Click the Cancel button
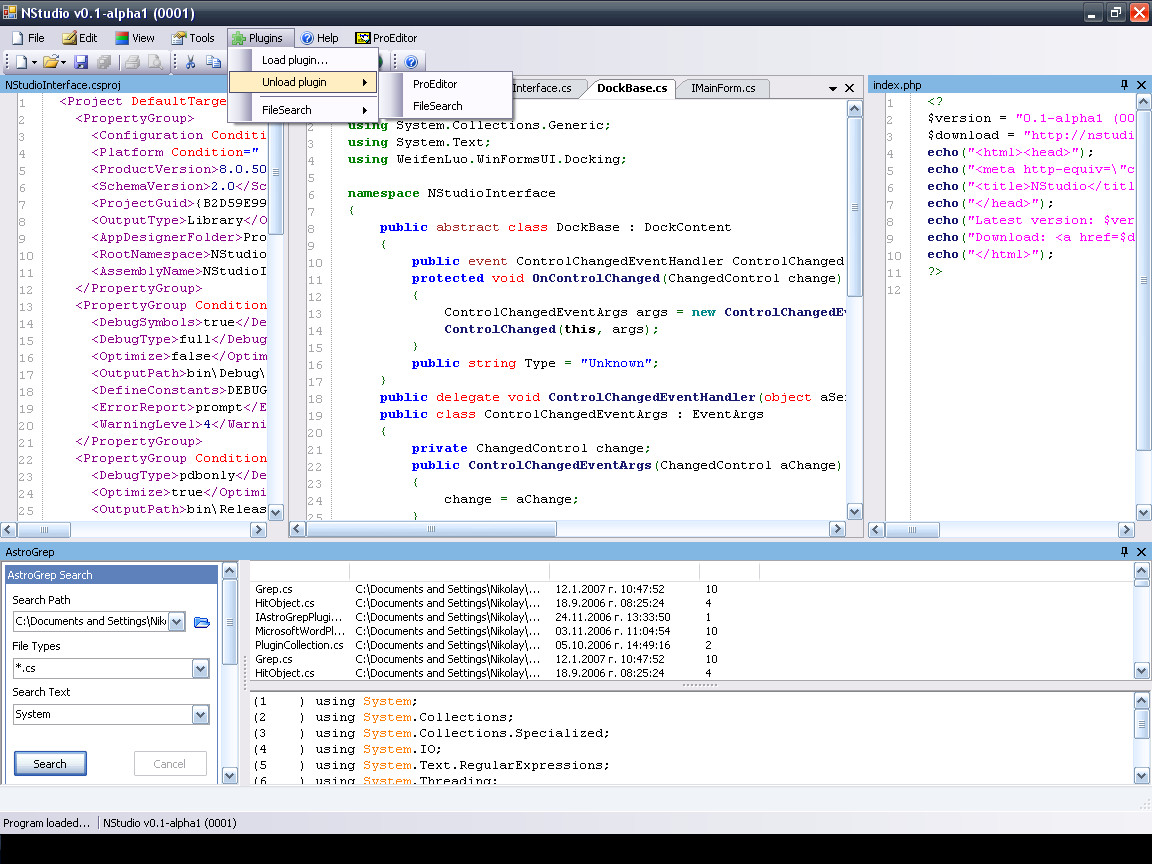The image size is (1152, 864). coord(170,764)
